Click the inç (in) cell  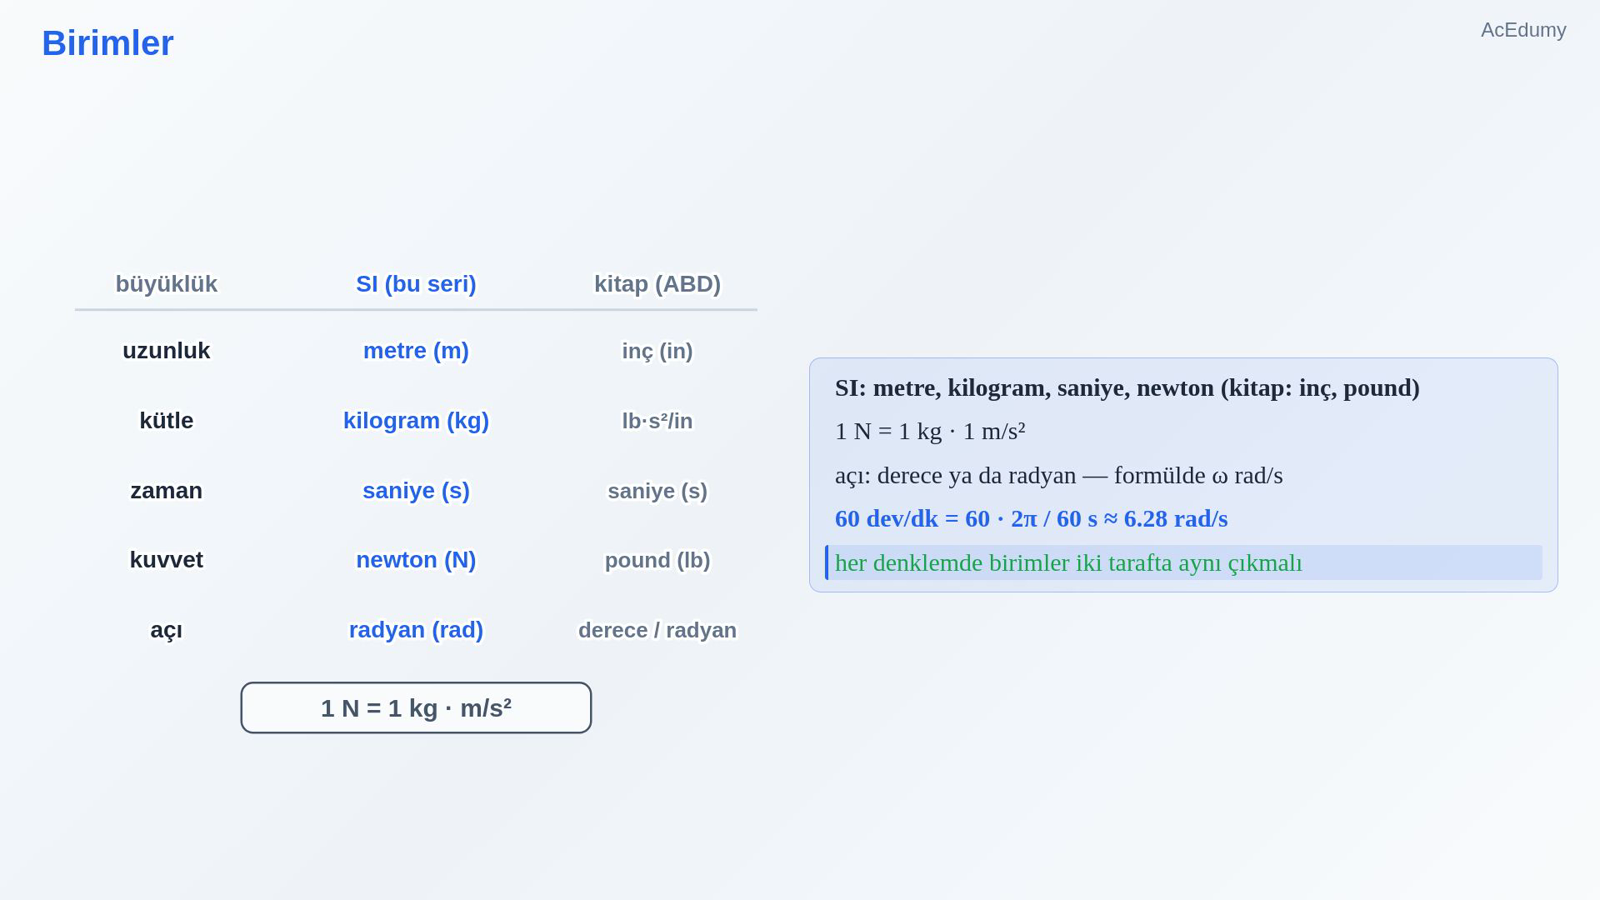coord(657,351)
